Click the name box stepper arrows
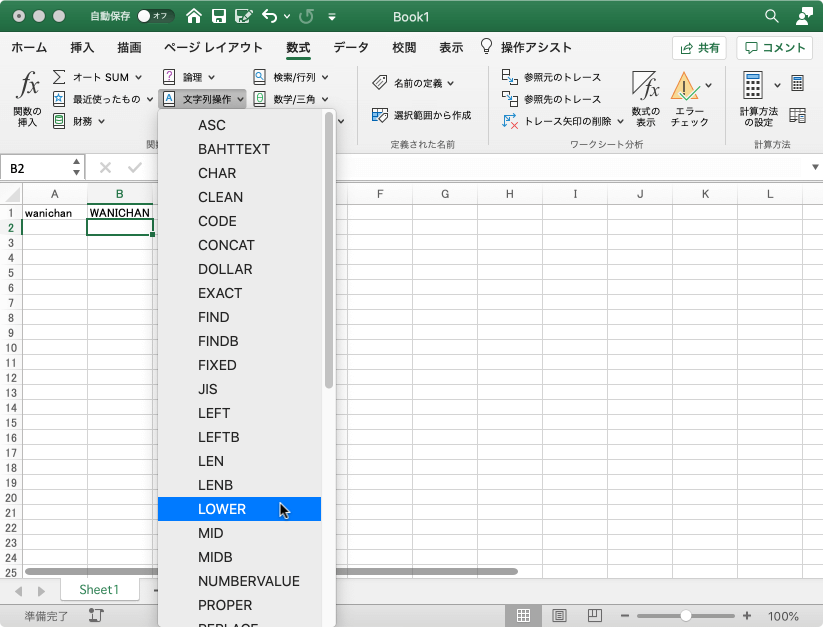 (x=77, y=167)
